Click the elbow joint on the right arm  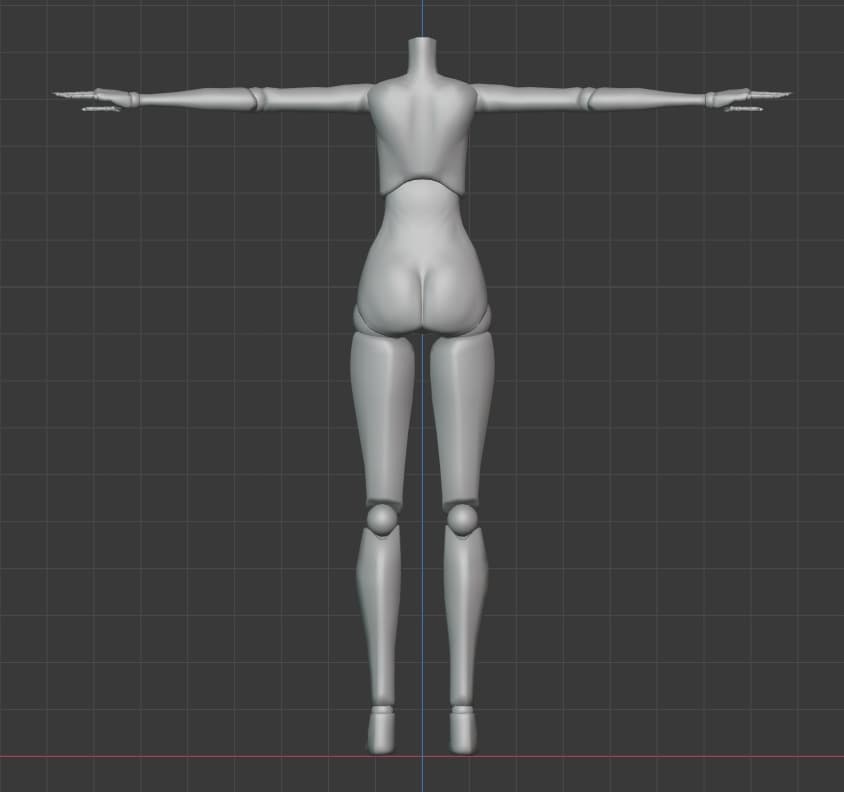[x=588, y=98]
